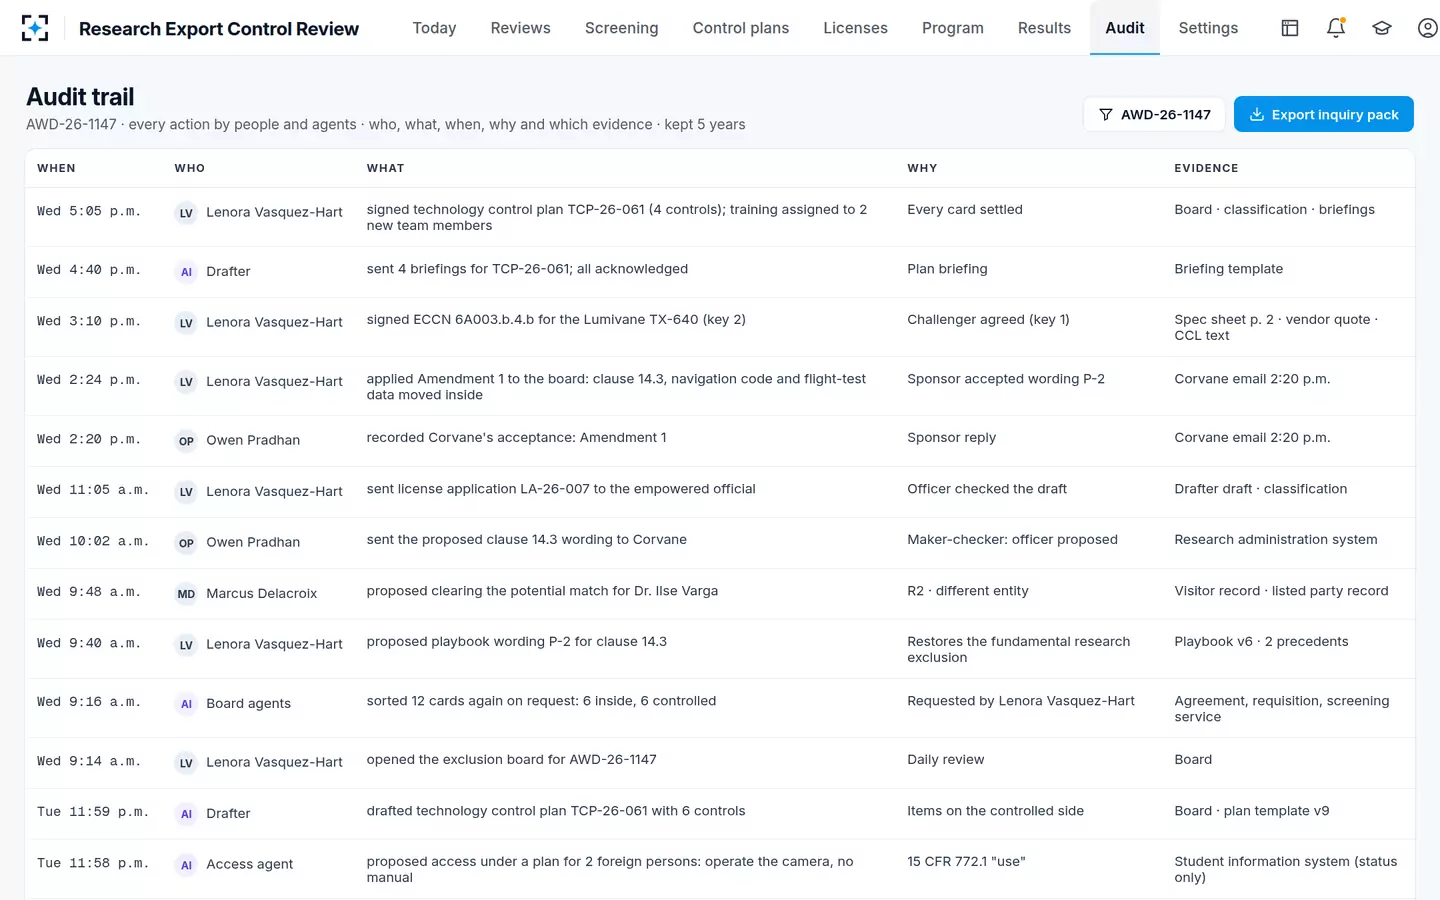Viewport: 1440px width, 900px height.
Task: Click the LV avatar in the 3:10 p.m. row
Action: (186, 323)
